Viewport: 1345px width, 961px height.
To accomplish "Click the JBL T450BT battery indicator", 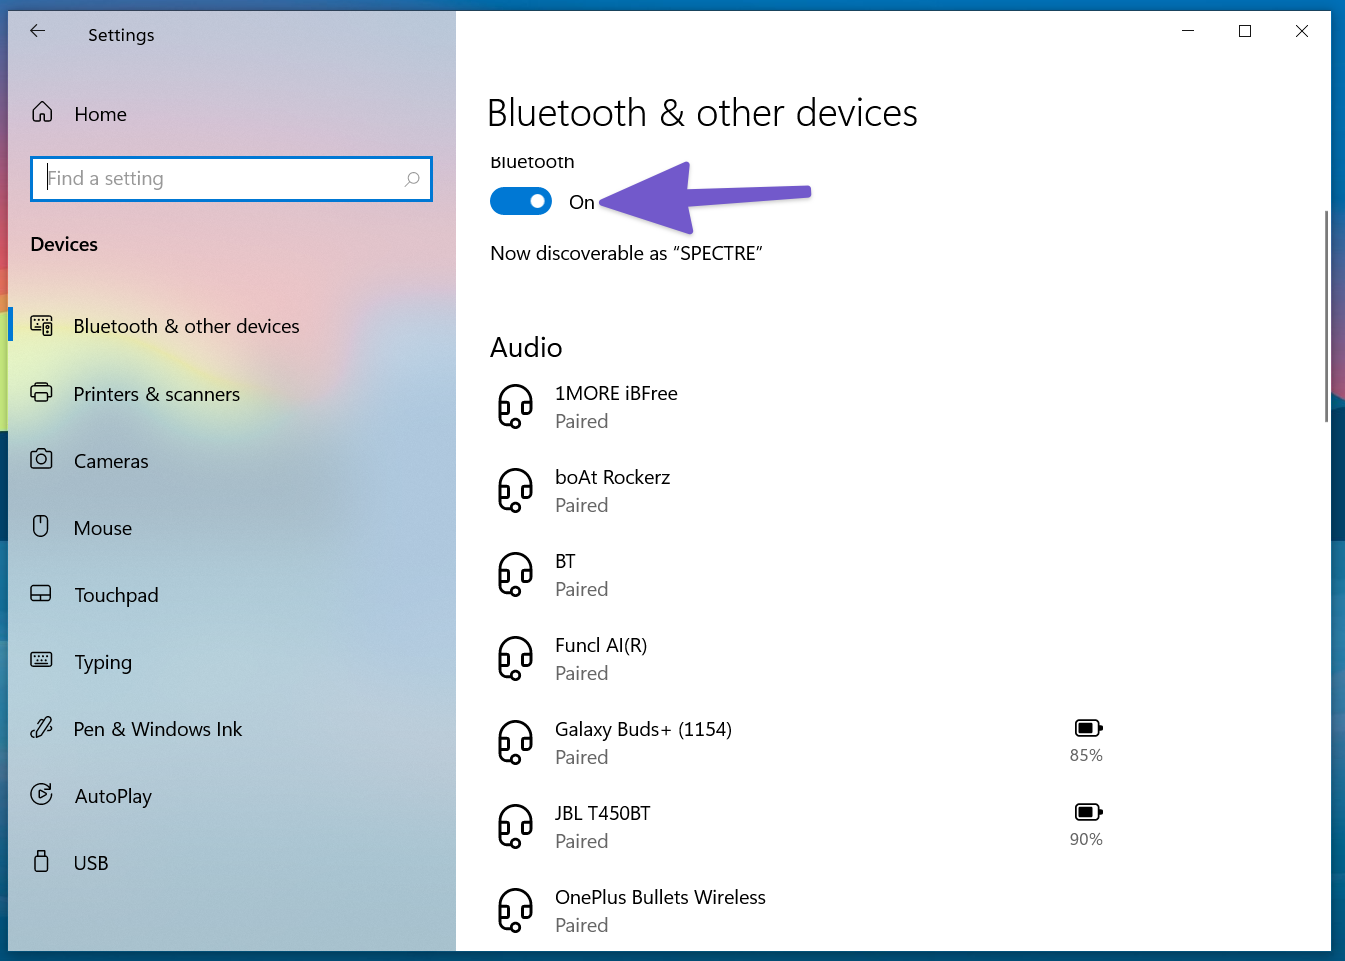I will tap(1087, 811).
